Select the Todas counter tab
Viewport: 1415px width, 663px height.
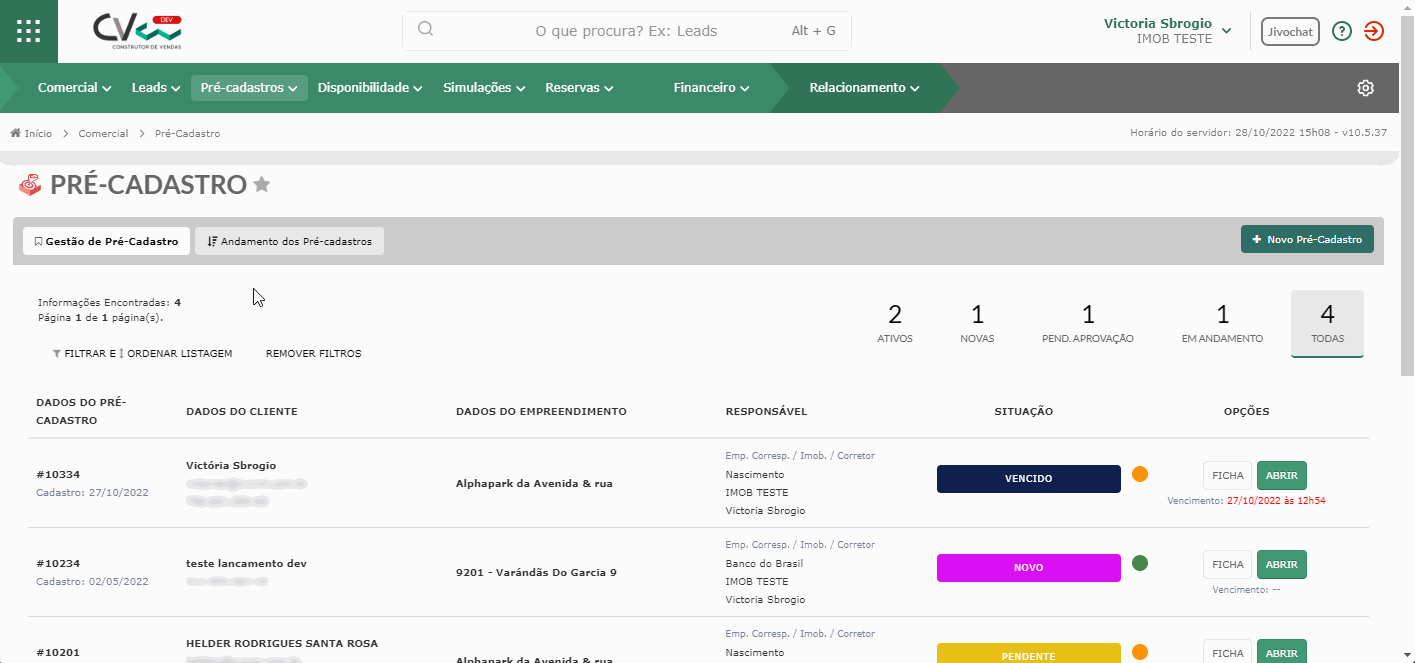[x=1327, y=323]
